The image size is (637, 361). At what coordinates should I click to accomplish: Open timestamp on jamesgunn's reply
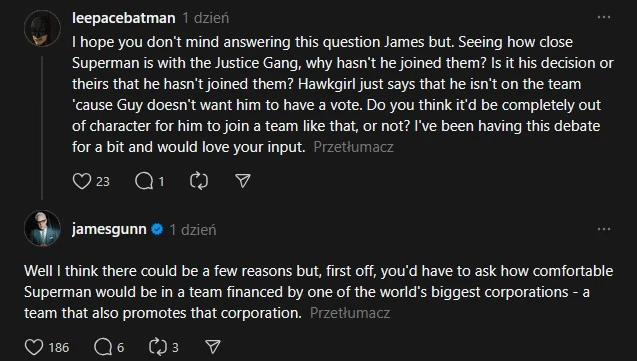[x=193, y=230]
